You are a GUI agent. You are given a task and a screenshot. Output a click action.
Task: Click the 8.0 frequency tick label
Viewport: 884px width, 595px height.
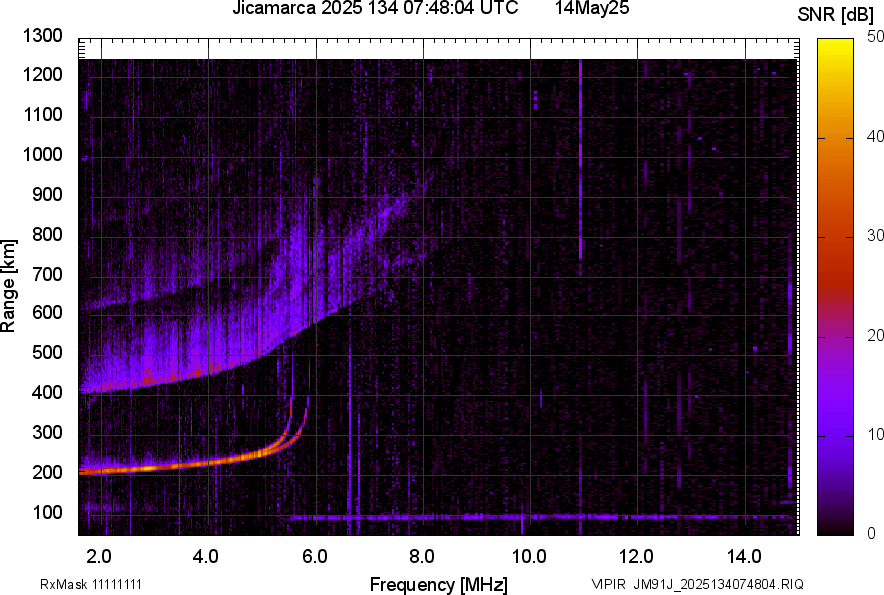421,557
